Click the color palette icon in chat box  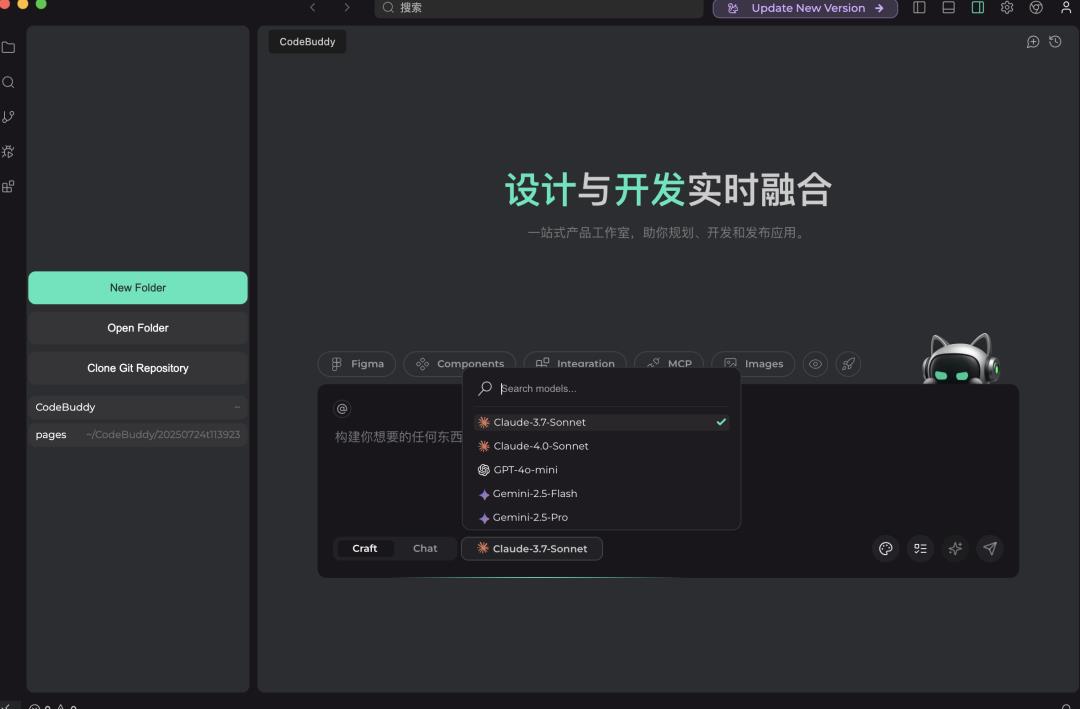[x=885, y=548]
